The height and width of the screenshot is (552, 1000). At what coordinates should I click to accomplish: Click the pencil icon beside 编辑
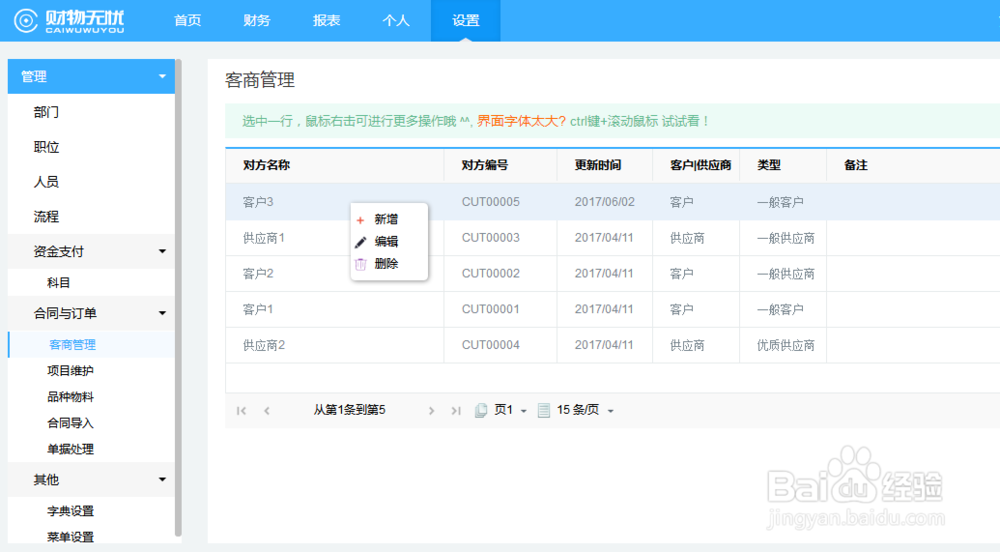pos(360,242)
